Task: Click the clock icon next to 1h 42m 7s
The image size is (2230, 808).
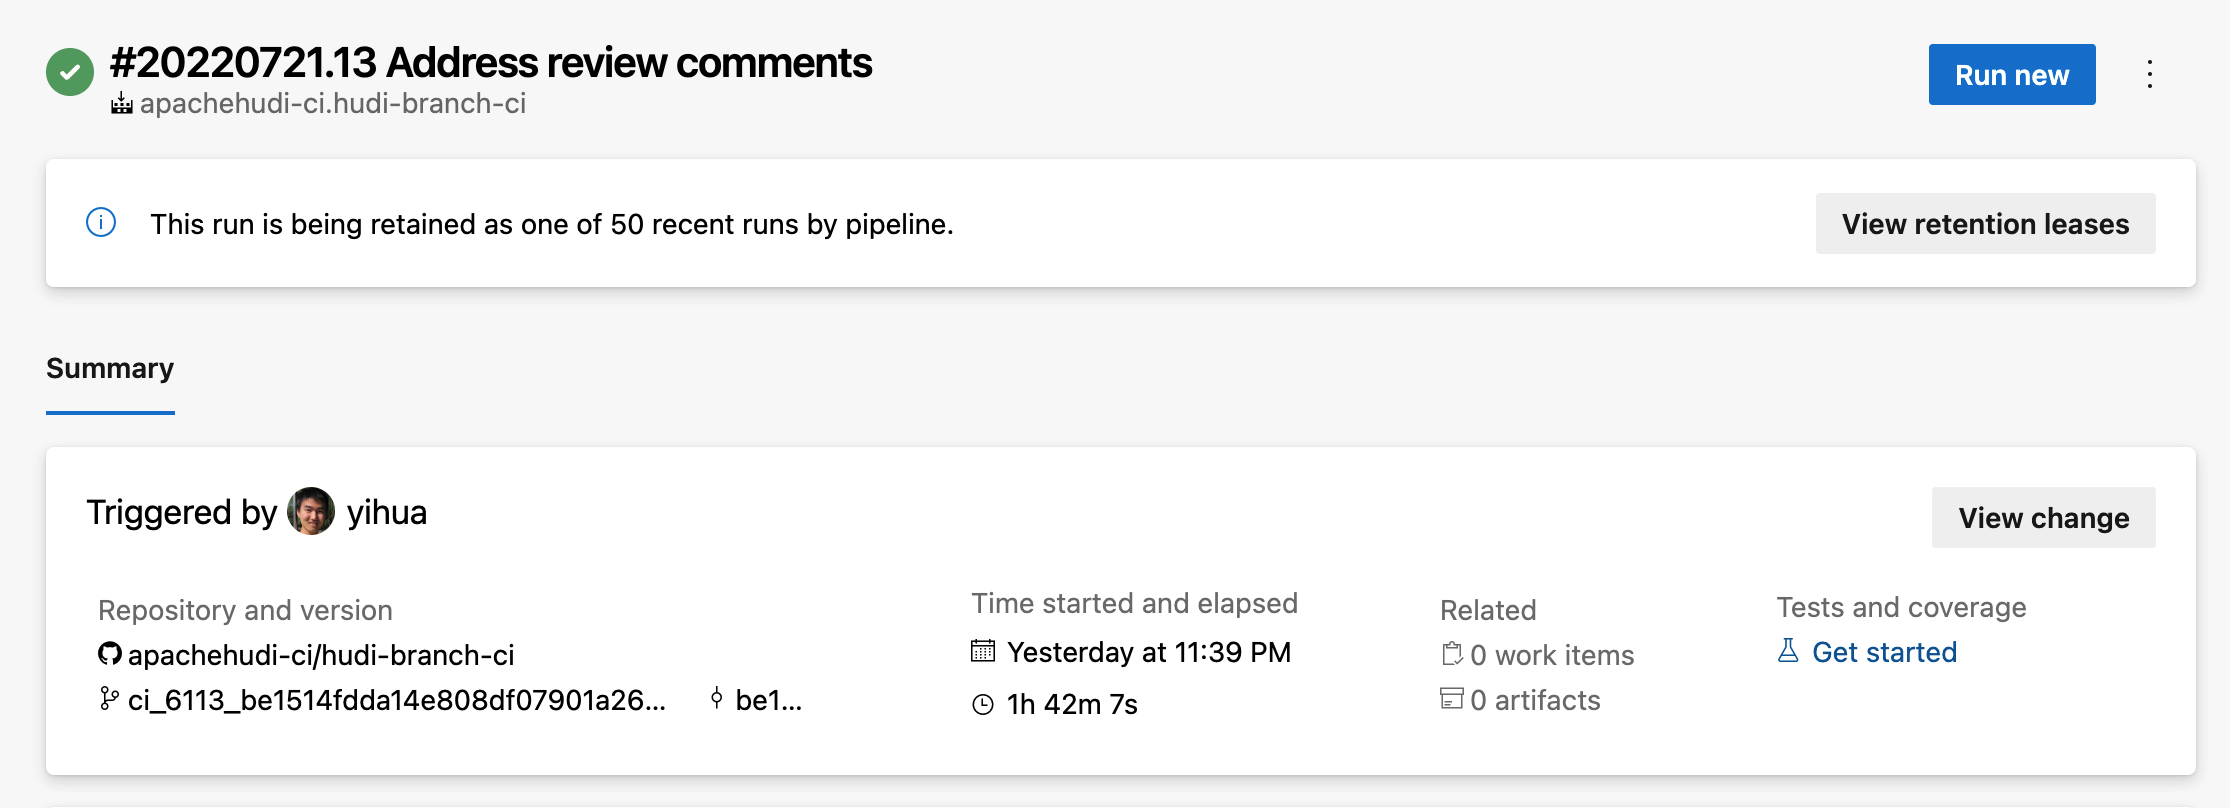Action: click(x=983, y=704)
